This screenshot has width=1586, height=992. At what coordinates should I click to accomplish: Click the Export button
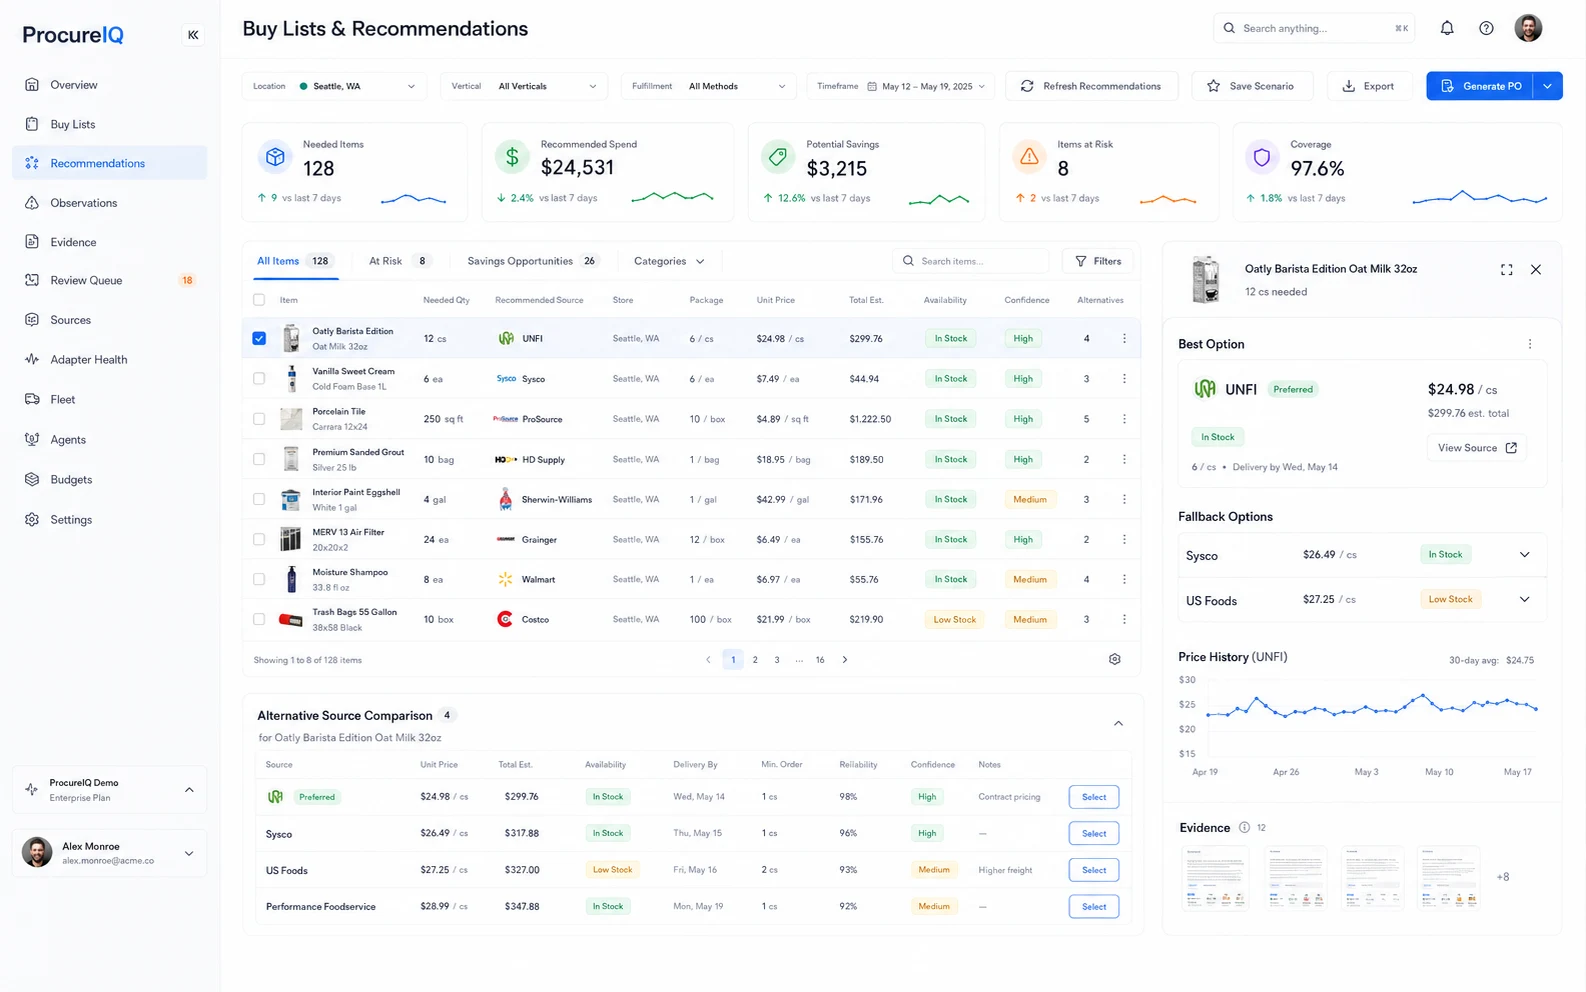click(1369, 86)
